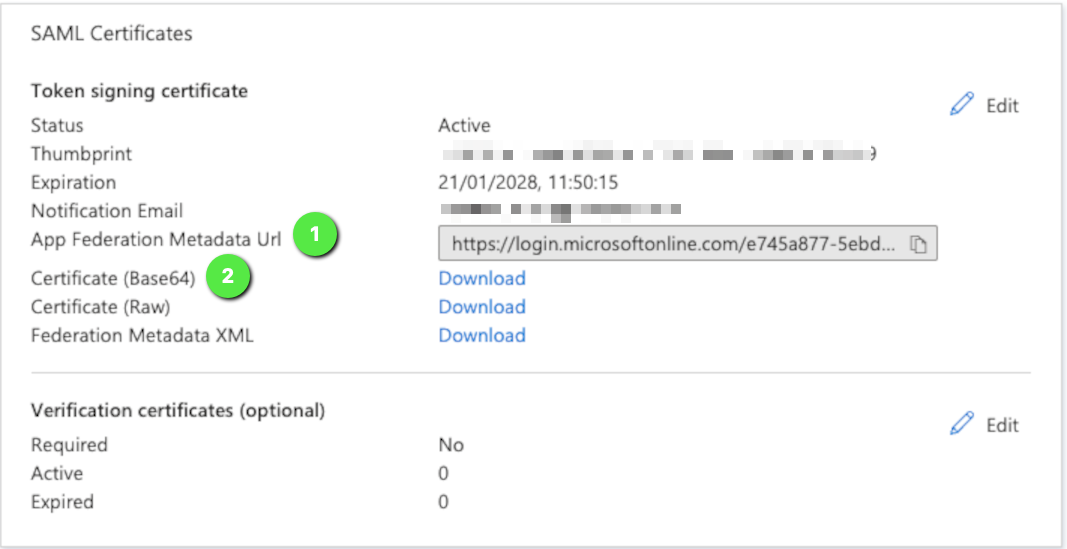Select the Required value No
The width and height of the screenshot is (1067, 549).
[x=451, y=446]
